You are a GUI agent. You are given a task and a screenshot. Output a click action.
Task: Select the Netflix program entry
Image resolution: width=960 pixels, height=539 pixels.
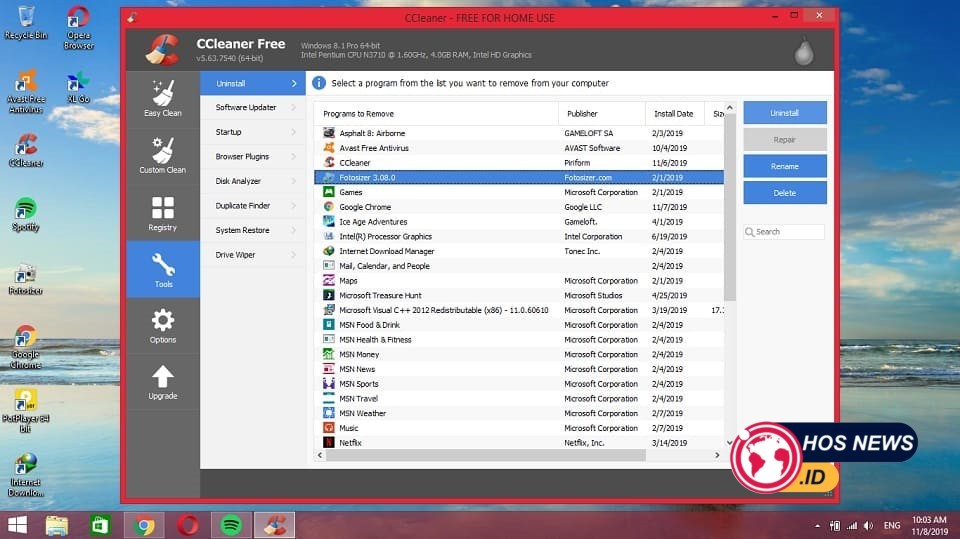tap(350, 442)
